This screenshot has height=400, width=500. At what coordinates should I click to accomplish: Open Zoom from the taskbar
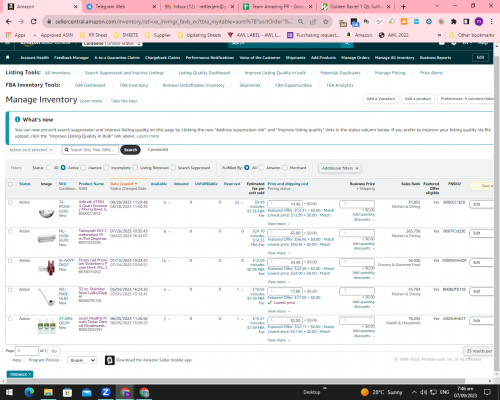106,392
